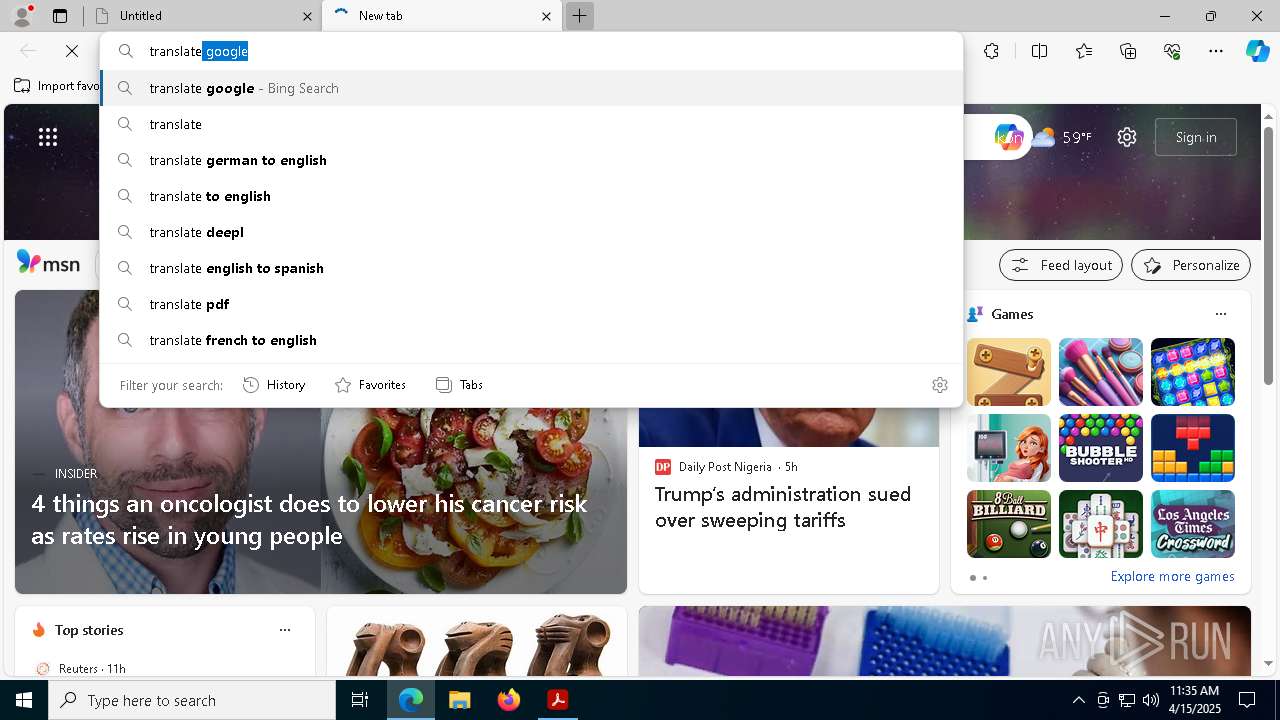Filter search by Favorites
This screenshot has height=720, width=1280.
[370, 385]
